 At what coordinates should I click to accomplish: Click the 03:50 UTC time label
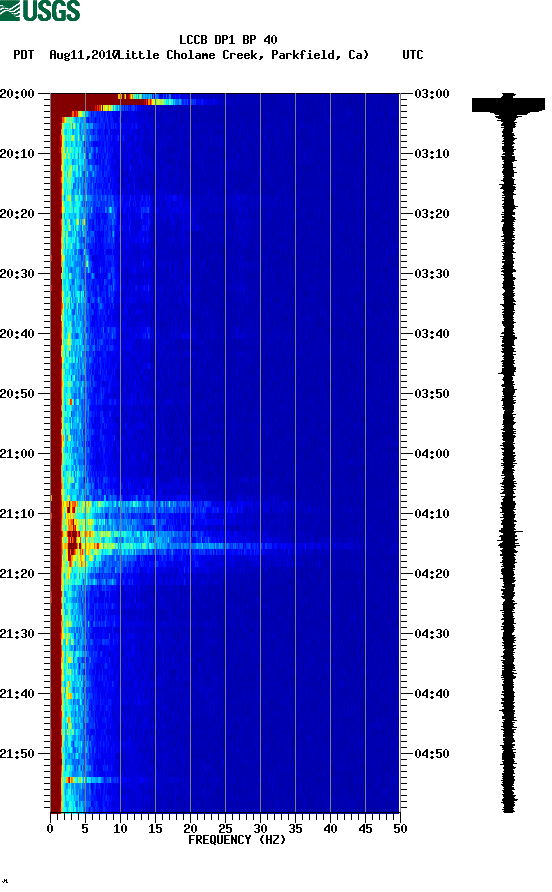click(x=432, y=394)
